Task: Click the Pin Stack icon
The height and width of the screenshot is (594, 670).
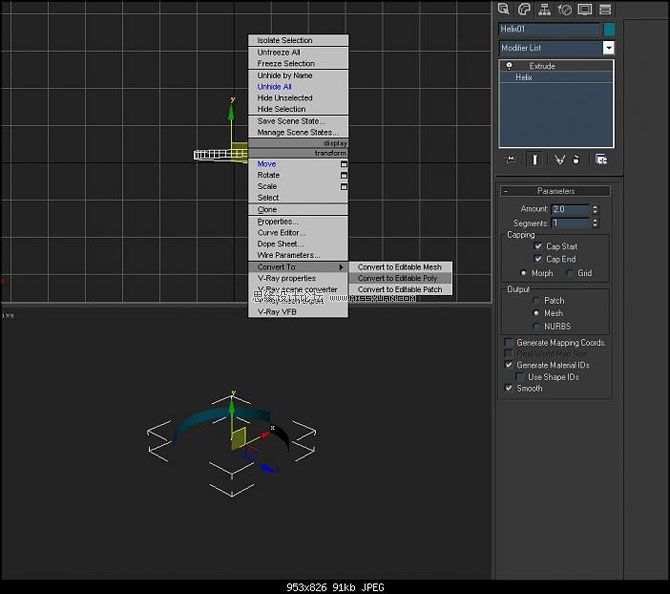Action: pyautogui.click(x=511, y=160)
